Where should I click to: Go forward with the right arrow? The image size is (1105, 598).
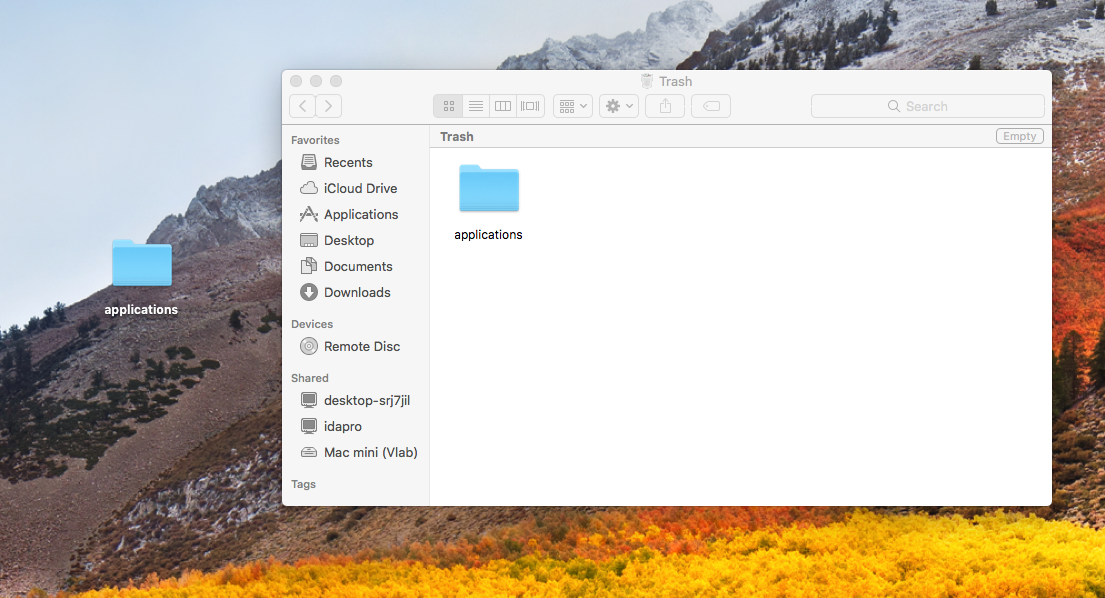329,106
